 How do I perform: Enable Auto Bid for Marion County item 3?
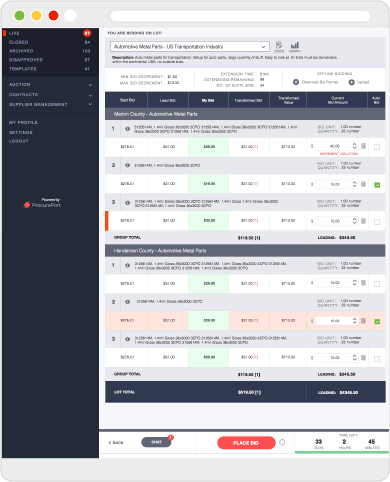[377, 222]
